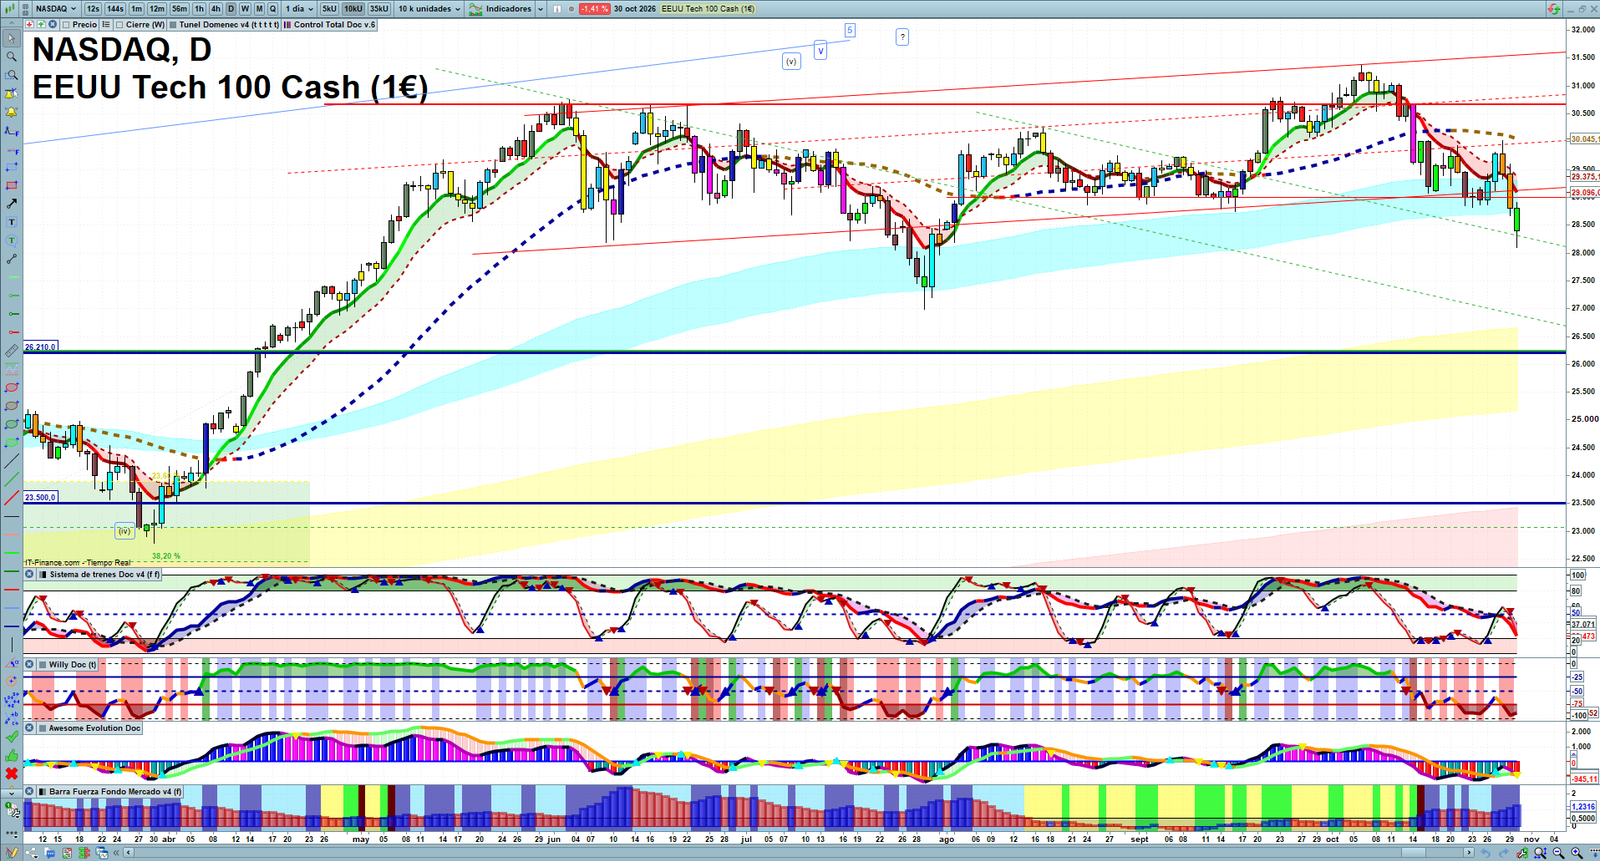Image resolution: width=1600 pixels, height=861 pixels.
Task: Select the red diagonal line tool
Action: [x=11, y=498]
